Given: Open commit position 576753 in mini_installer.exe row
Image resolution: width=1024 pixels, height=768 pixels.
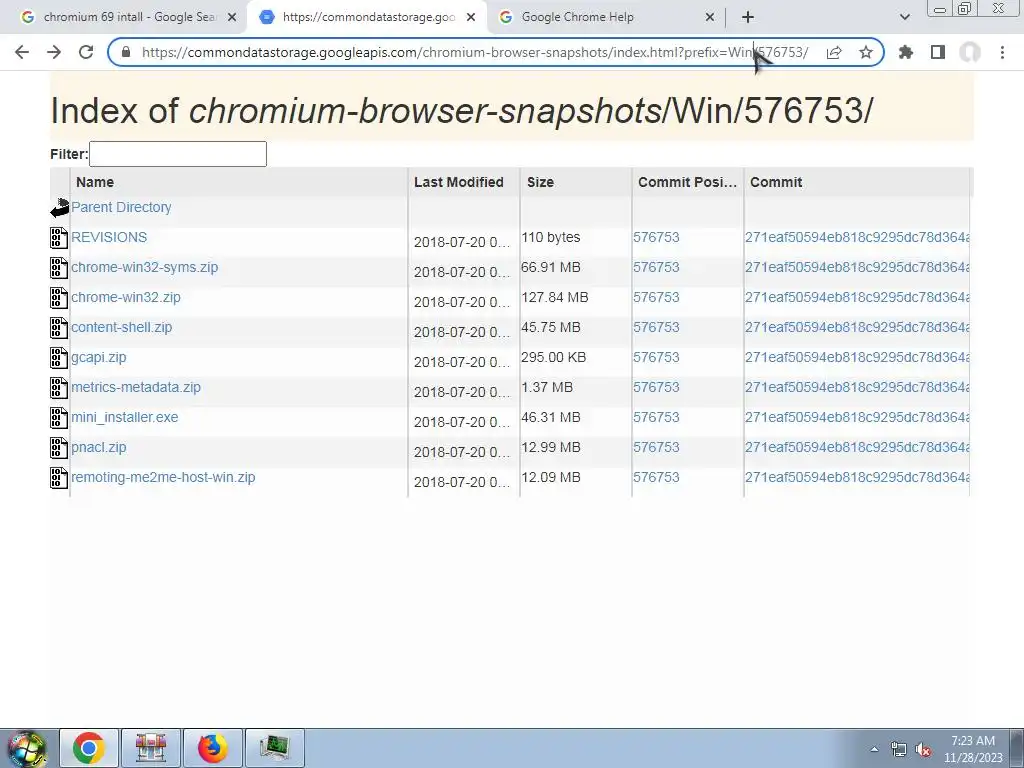Looking at the screenshot, I should point(656,417).
